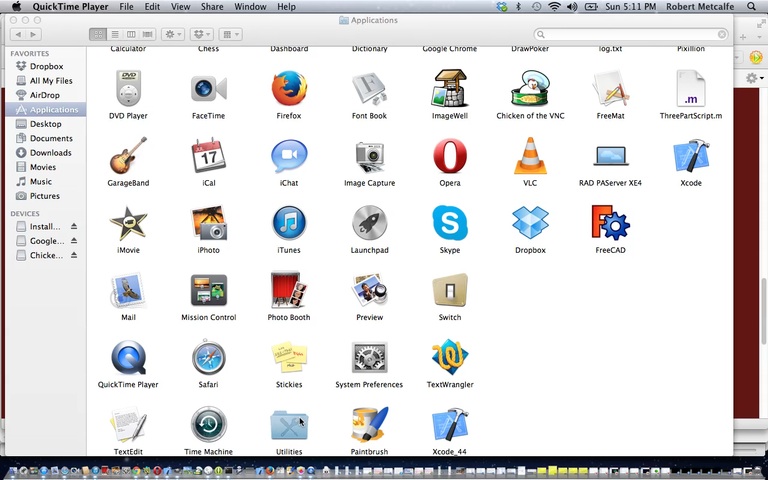Viewport: 768px width, 480px height.
Task: Click the Mail stamp icon
Action: [x=128, y=290]
